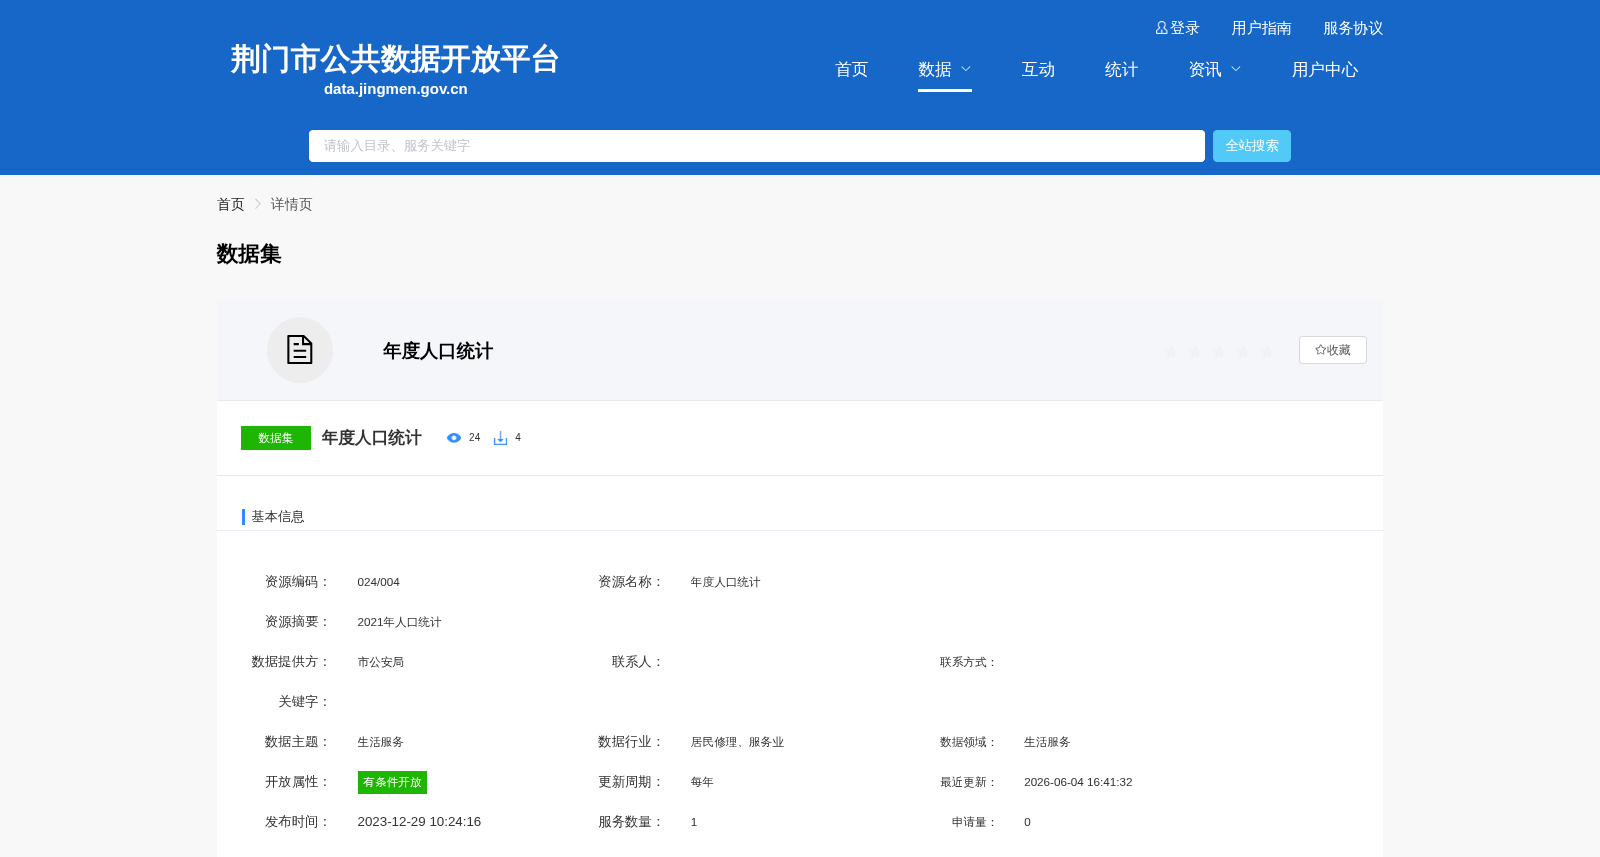Click the download icon showing 4
This screenshot has width=1600, height=857.
500,438
